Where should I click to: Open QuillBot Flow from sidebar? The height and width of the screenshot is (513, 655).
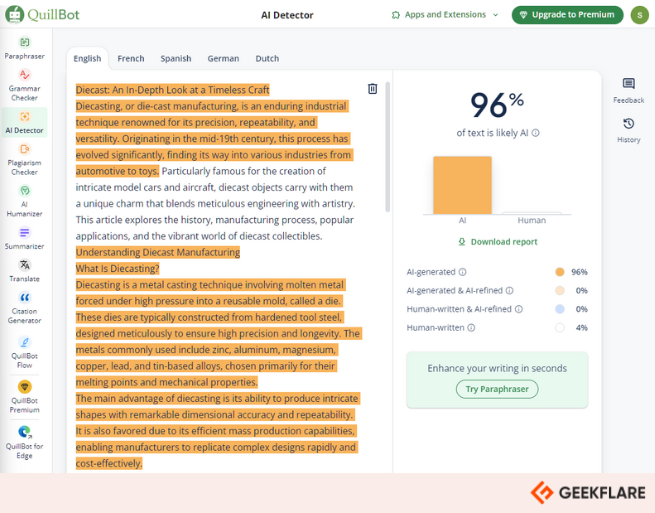24,353
